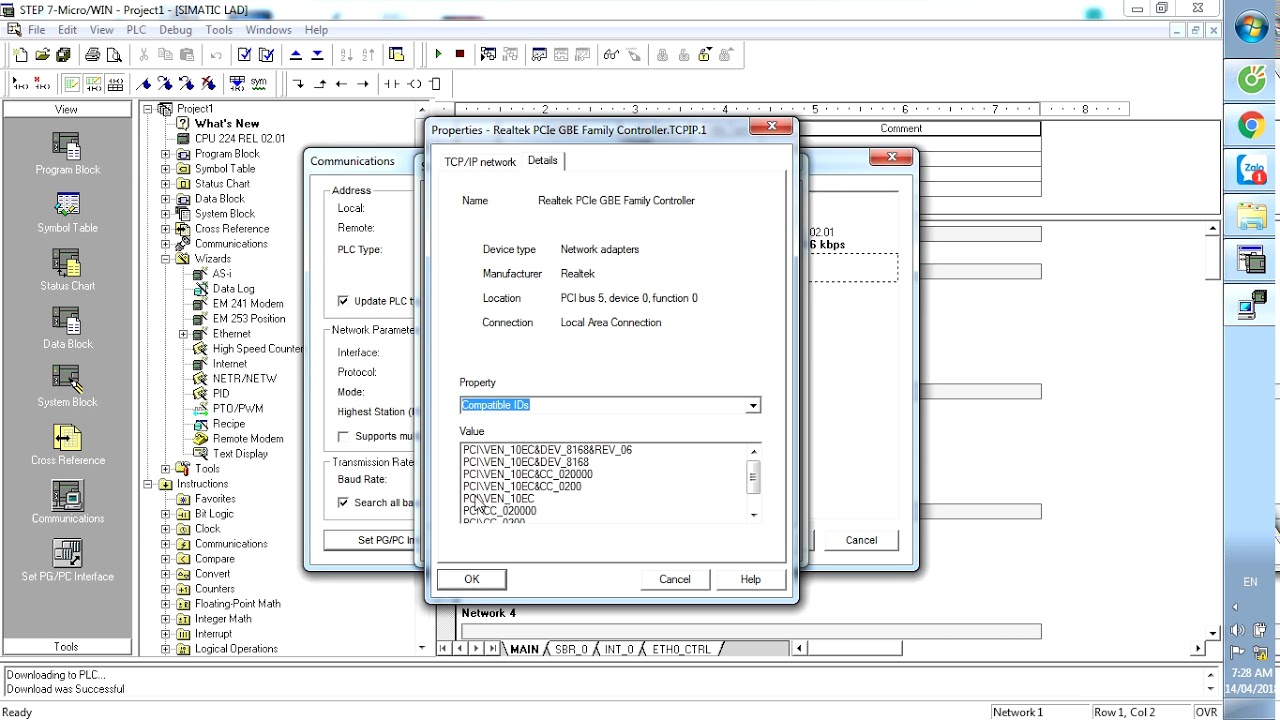Toggle the Update PLC type checkbox
The width and height of the screenshot is (1280, 720).
343,301
